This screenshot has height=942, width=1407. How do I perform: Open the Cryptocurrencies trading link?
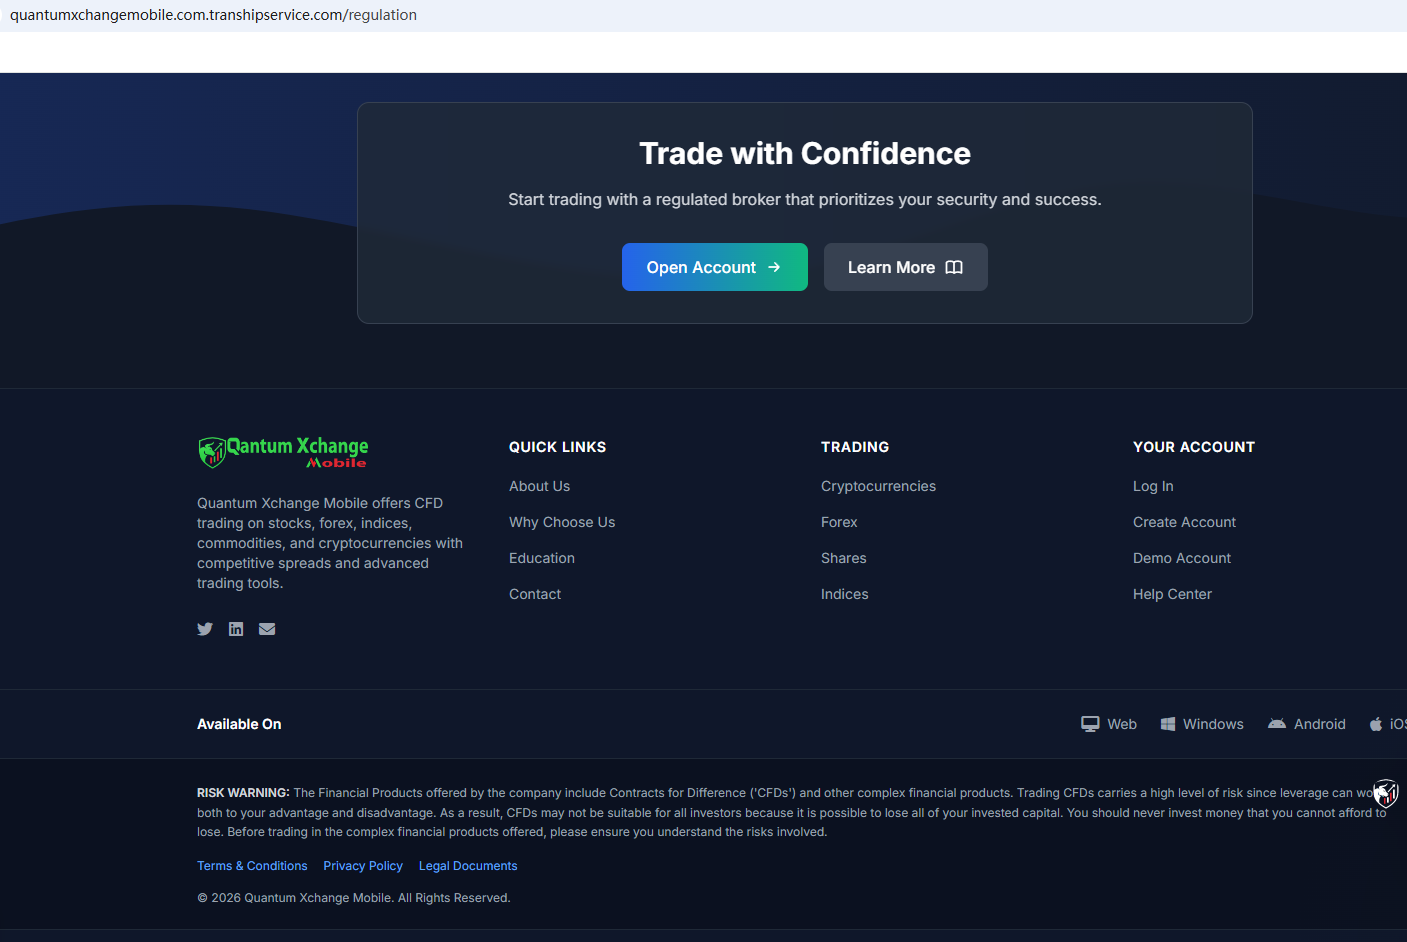(x=878, y=486)
